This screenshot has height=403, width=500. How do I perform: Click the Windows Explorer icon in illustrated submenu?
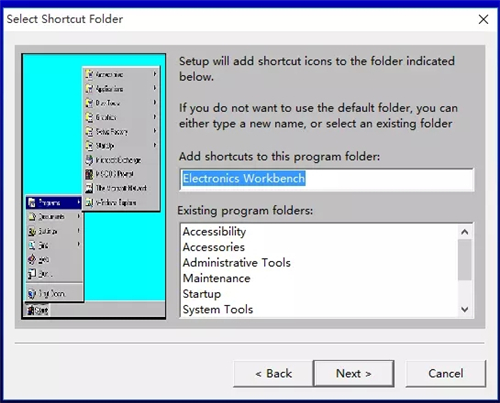89,202
